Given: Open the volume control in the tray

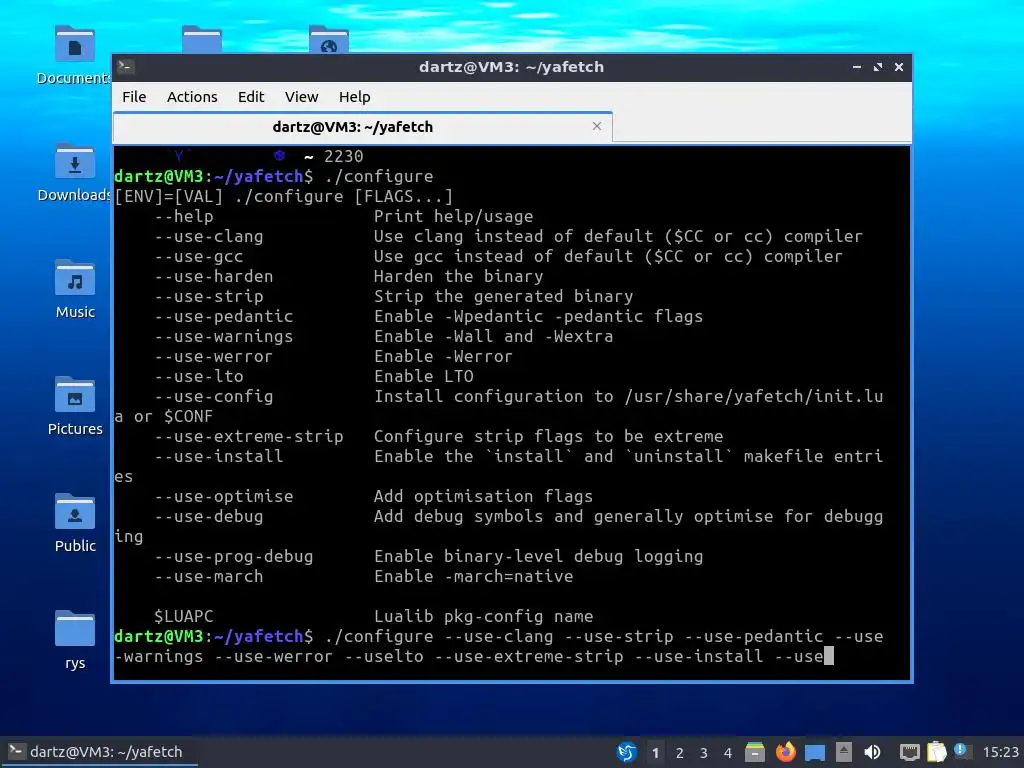Looking at the screenshot, I should point(872,752).
